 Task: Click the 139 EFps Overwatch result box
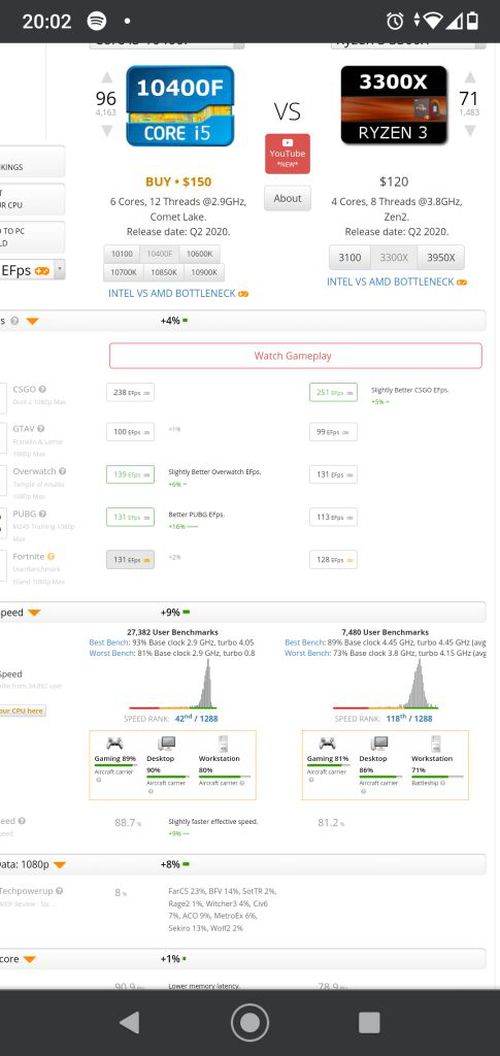coord(130,474)
